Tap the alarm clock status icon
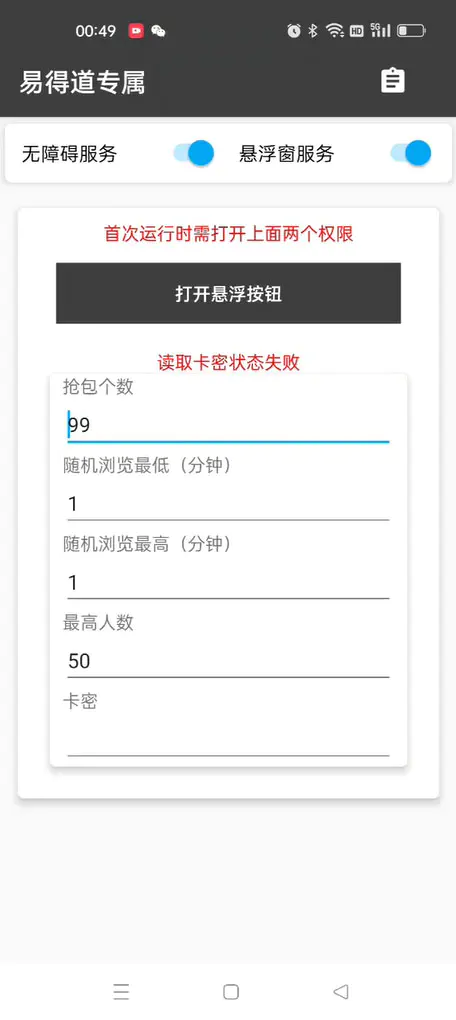 (294, 31)
